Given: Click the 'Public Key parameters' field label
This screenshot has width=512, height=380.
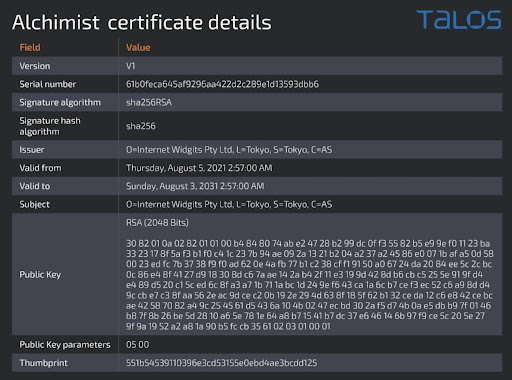Looking at the screenshot, I should coord(65,345).
